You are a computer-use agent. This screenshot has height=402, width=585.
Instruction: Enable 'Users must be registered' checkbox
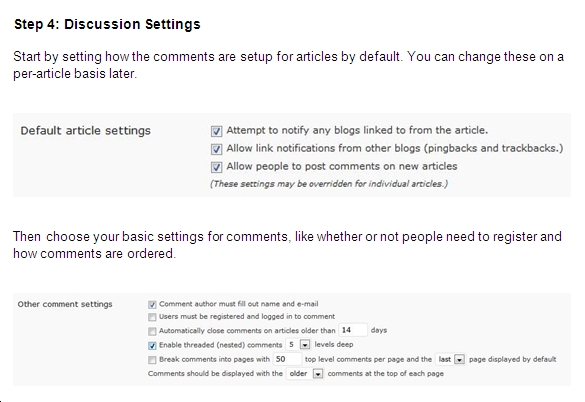(152, 317)
